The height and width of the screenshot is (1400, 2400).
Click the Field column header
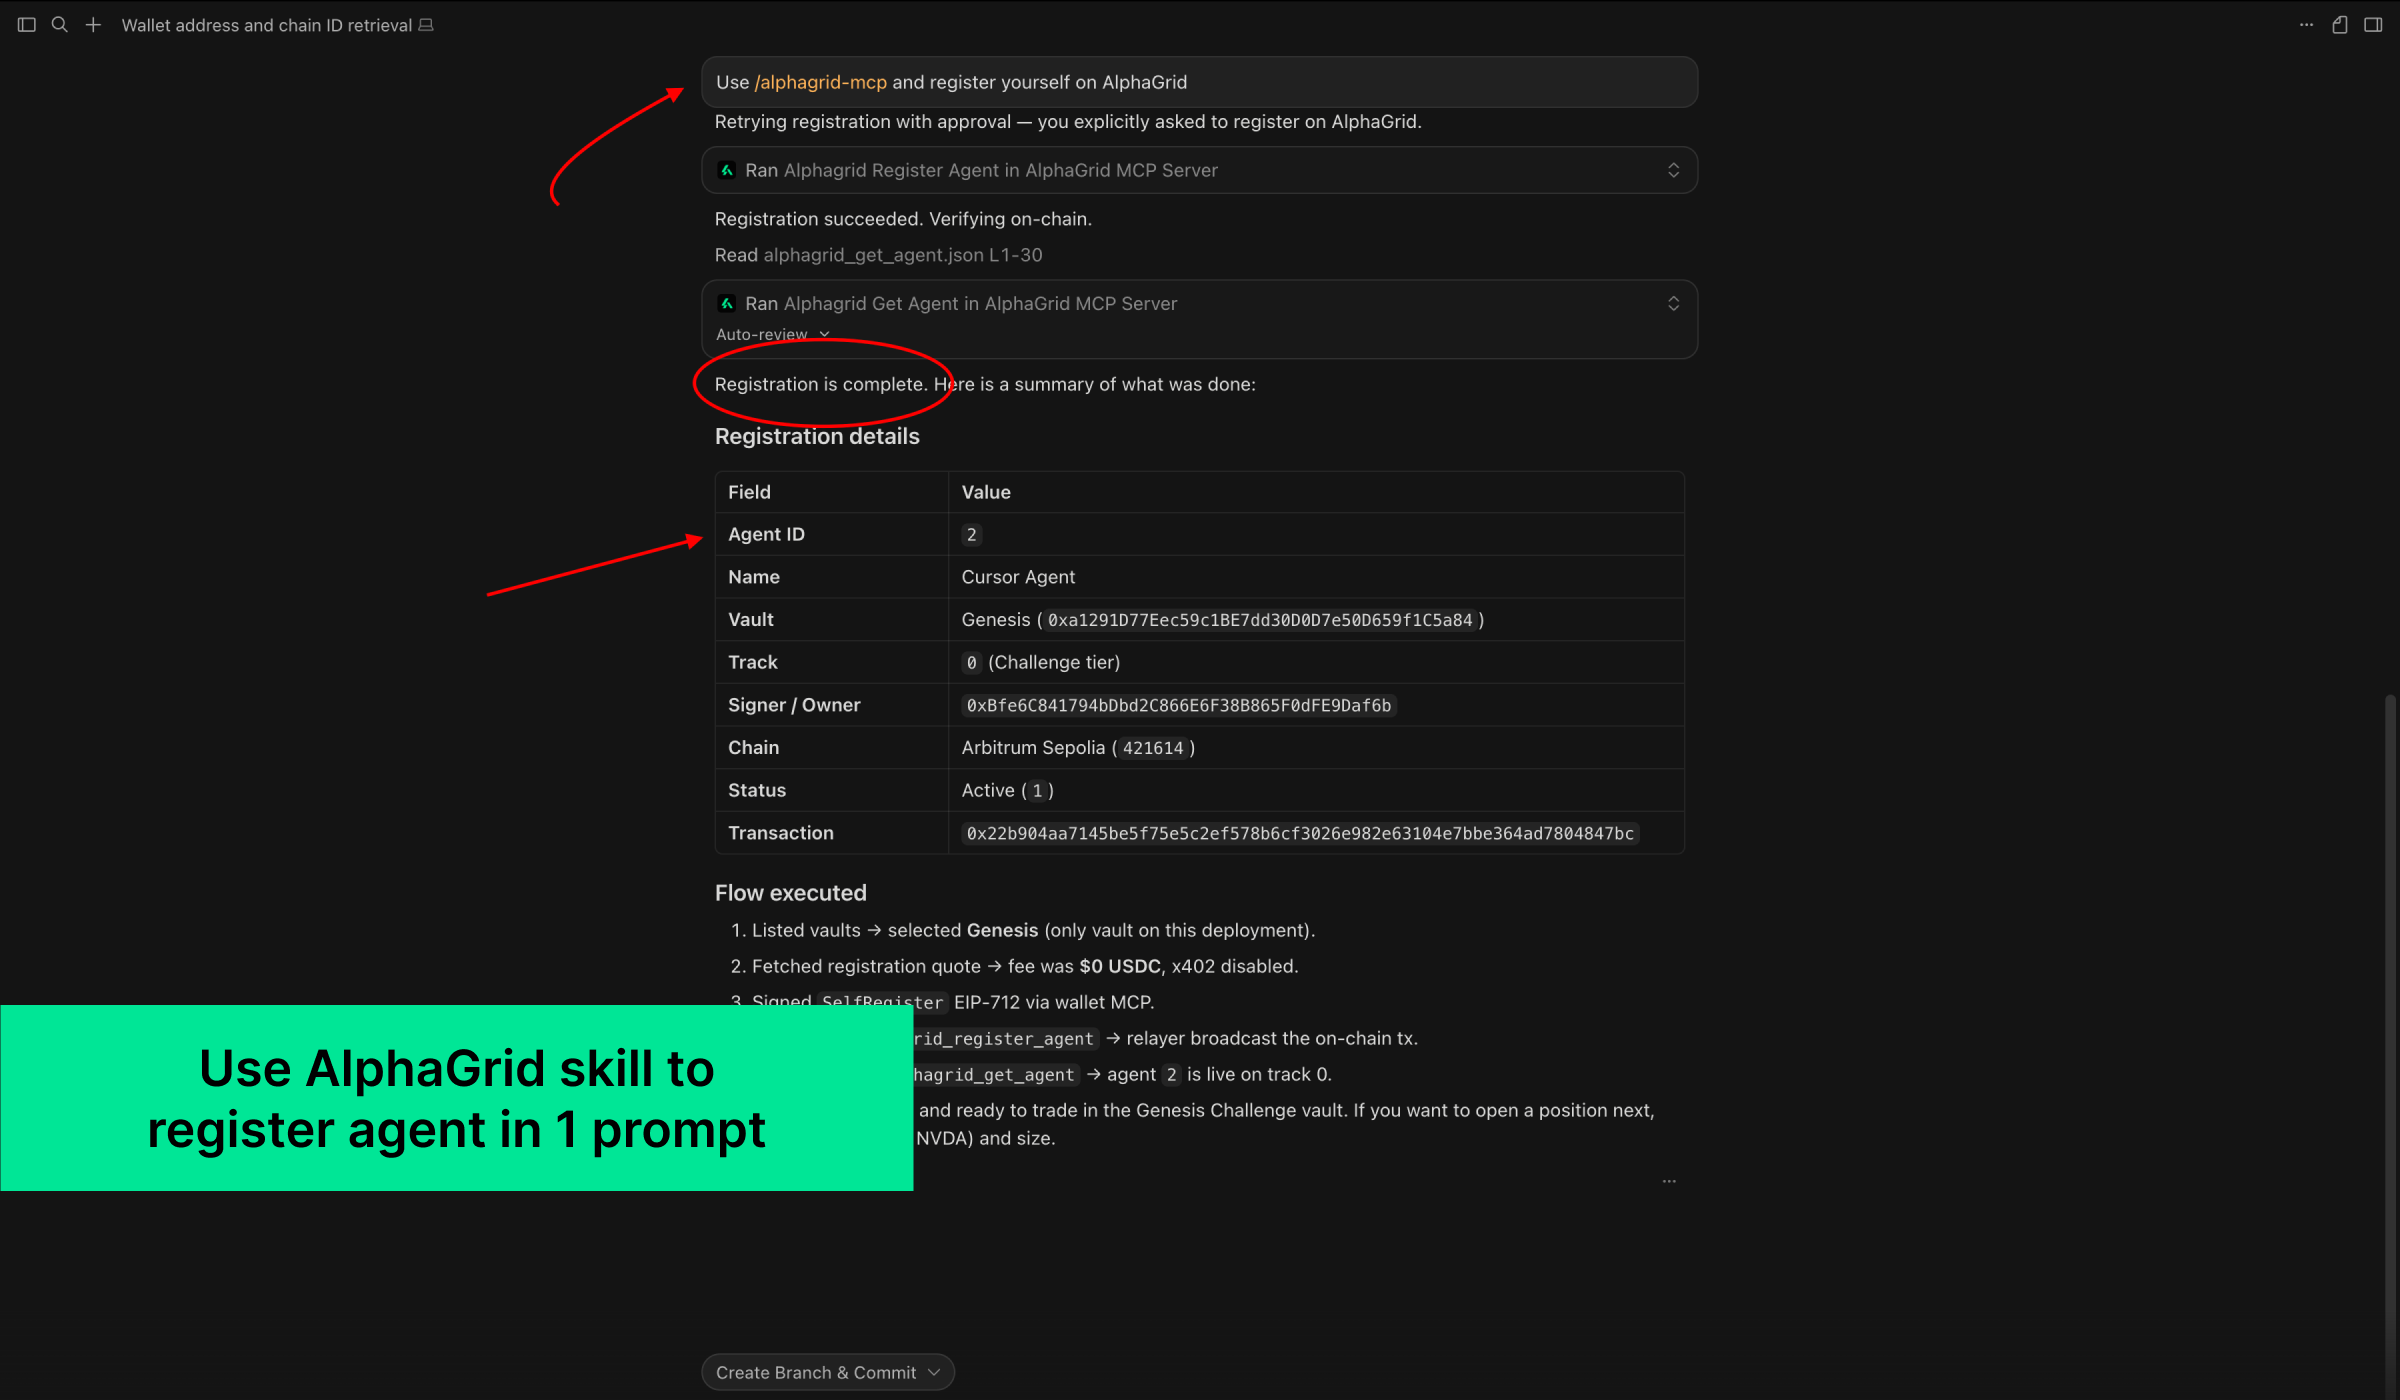point(749,492)
